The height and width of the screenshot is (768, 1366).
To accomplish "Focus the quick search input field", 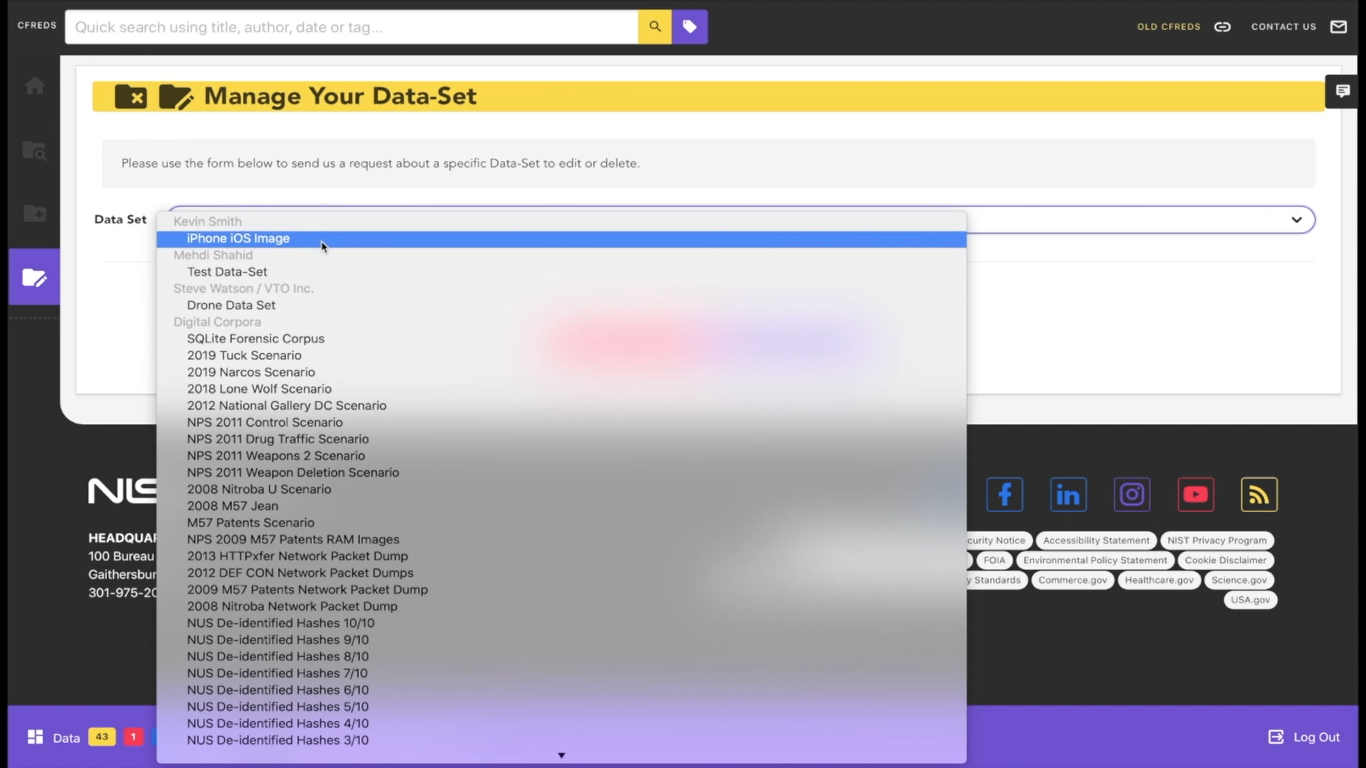I will (x=350, y=27).
